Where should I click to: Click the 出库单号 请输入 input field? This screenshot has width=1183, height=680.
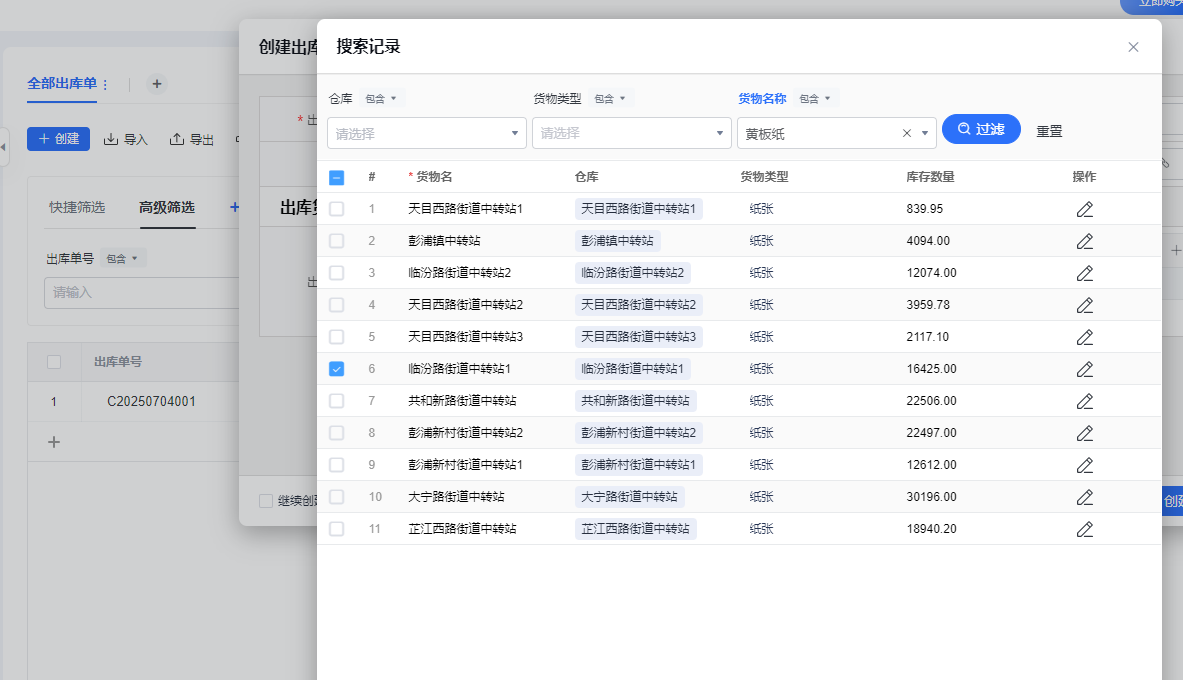142,292
